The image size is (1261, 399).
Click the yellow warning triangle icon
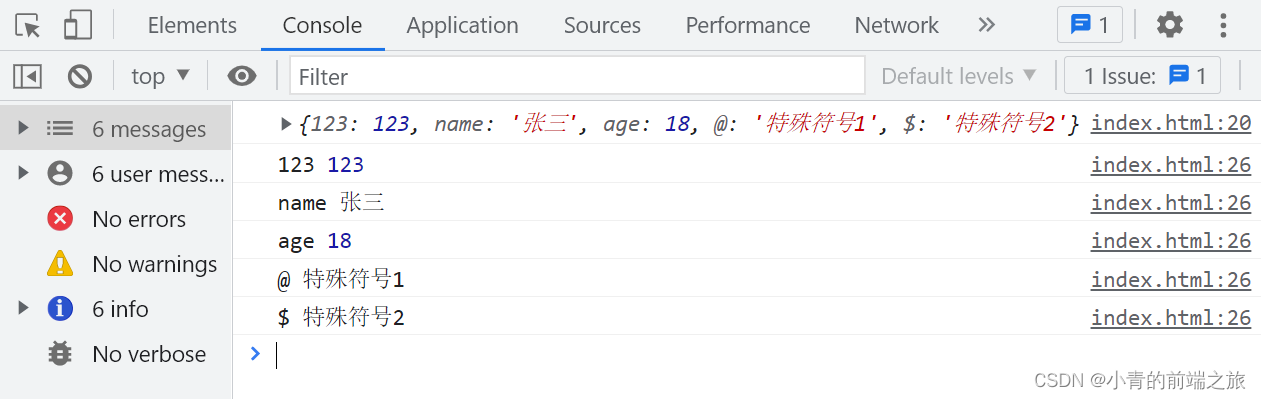click(x=60, y=263)
